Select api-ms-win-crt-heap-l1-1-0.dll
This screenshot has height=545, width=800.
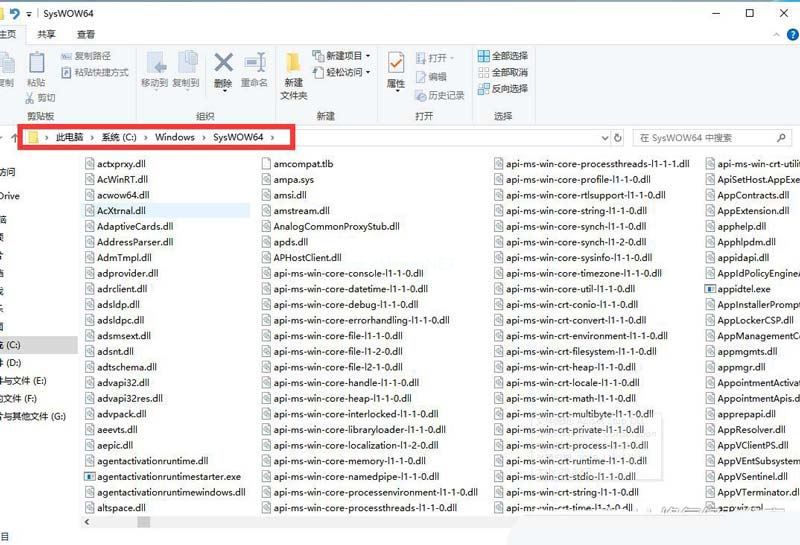(x=571, y=367)
